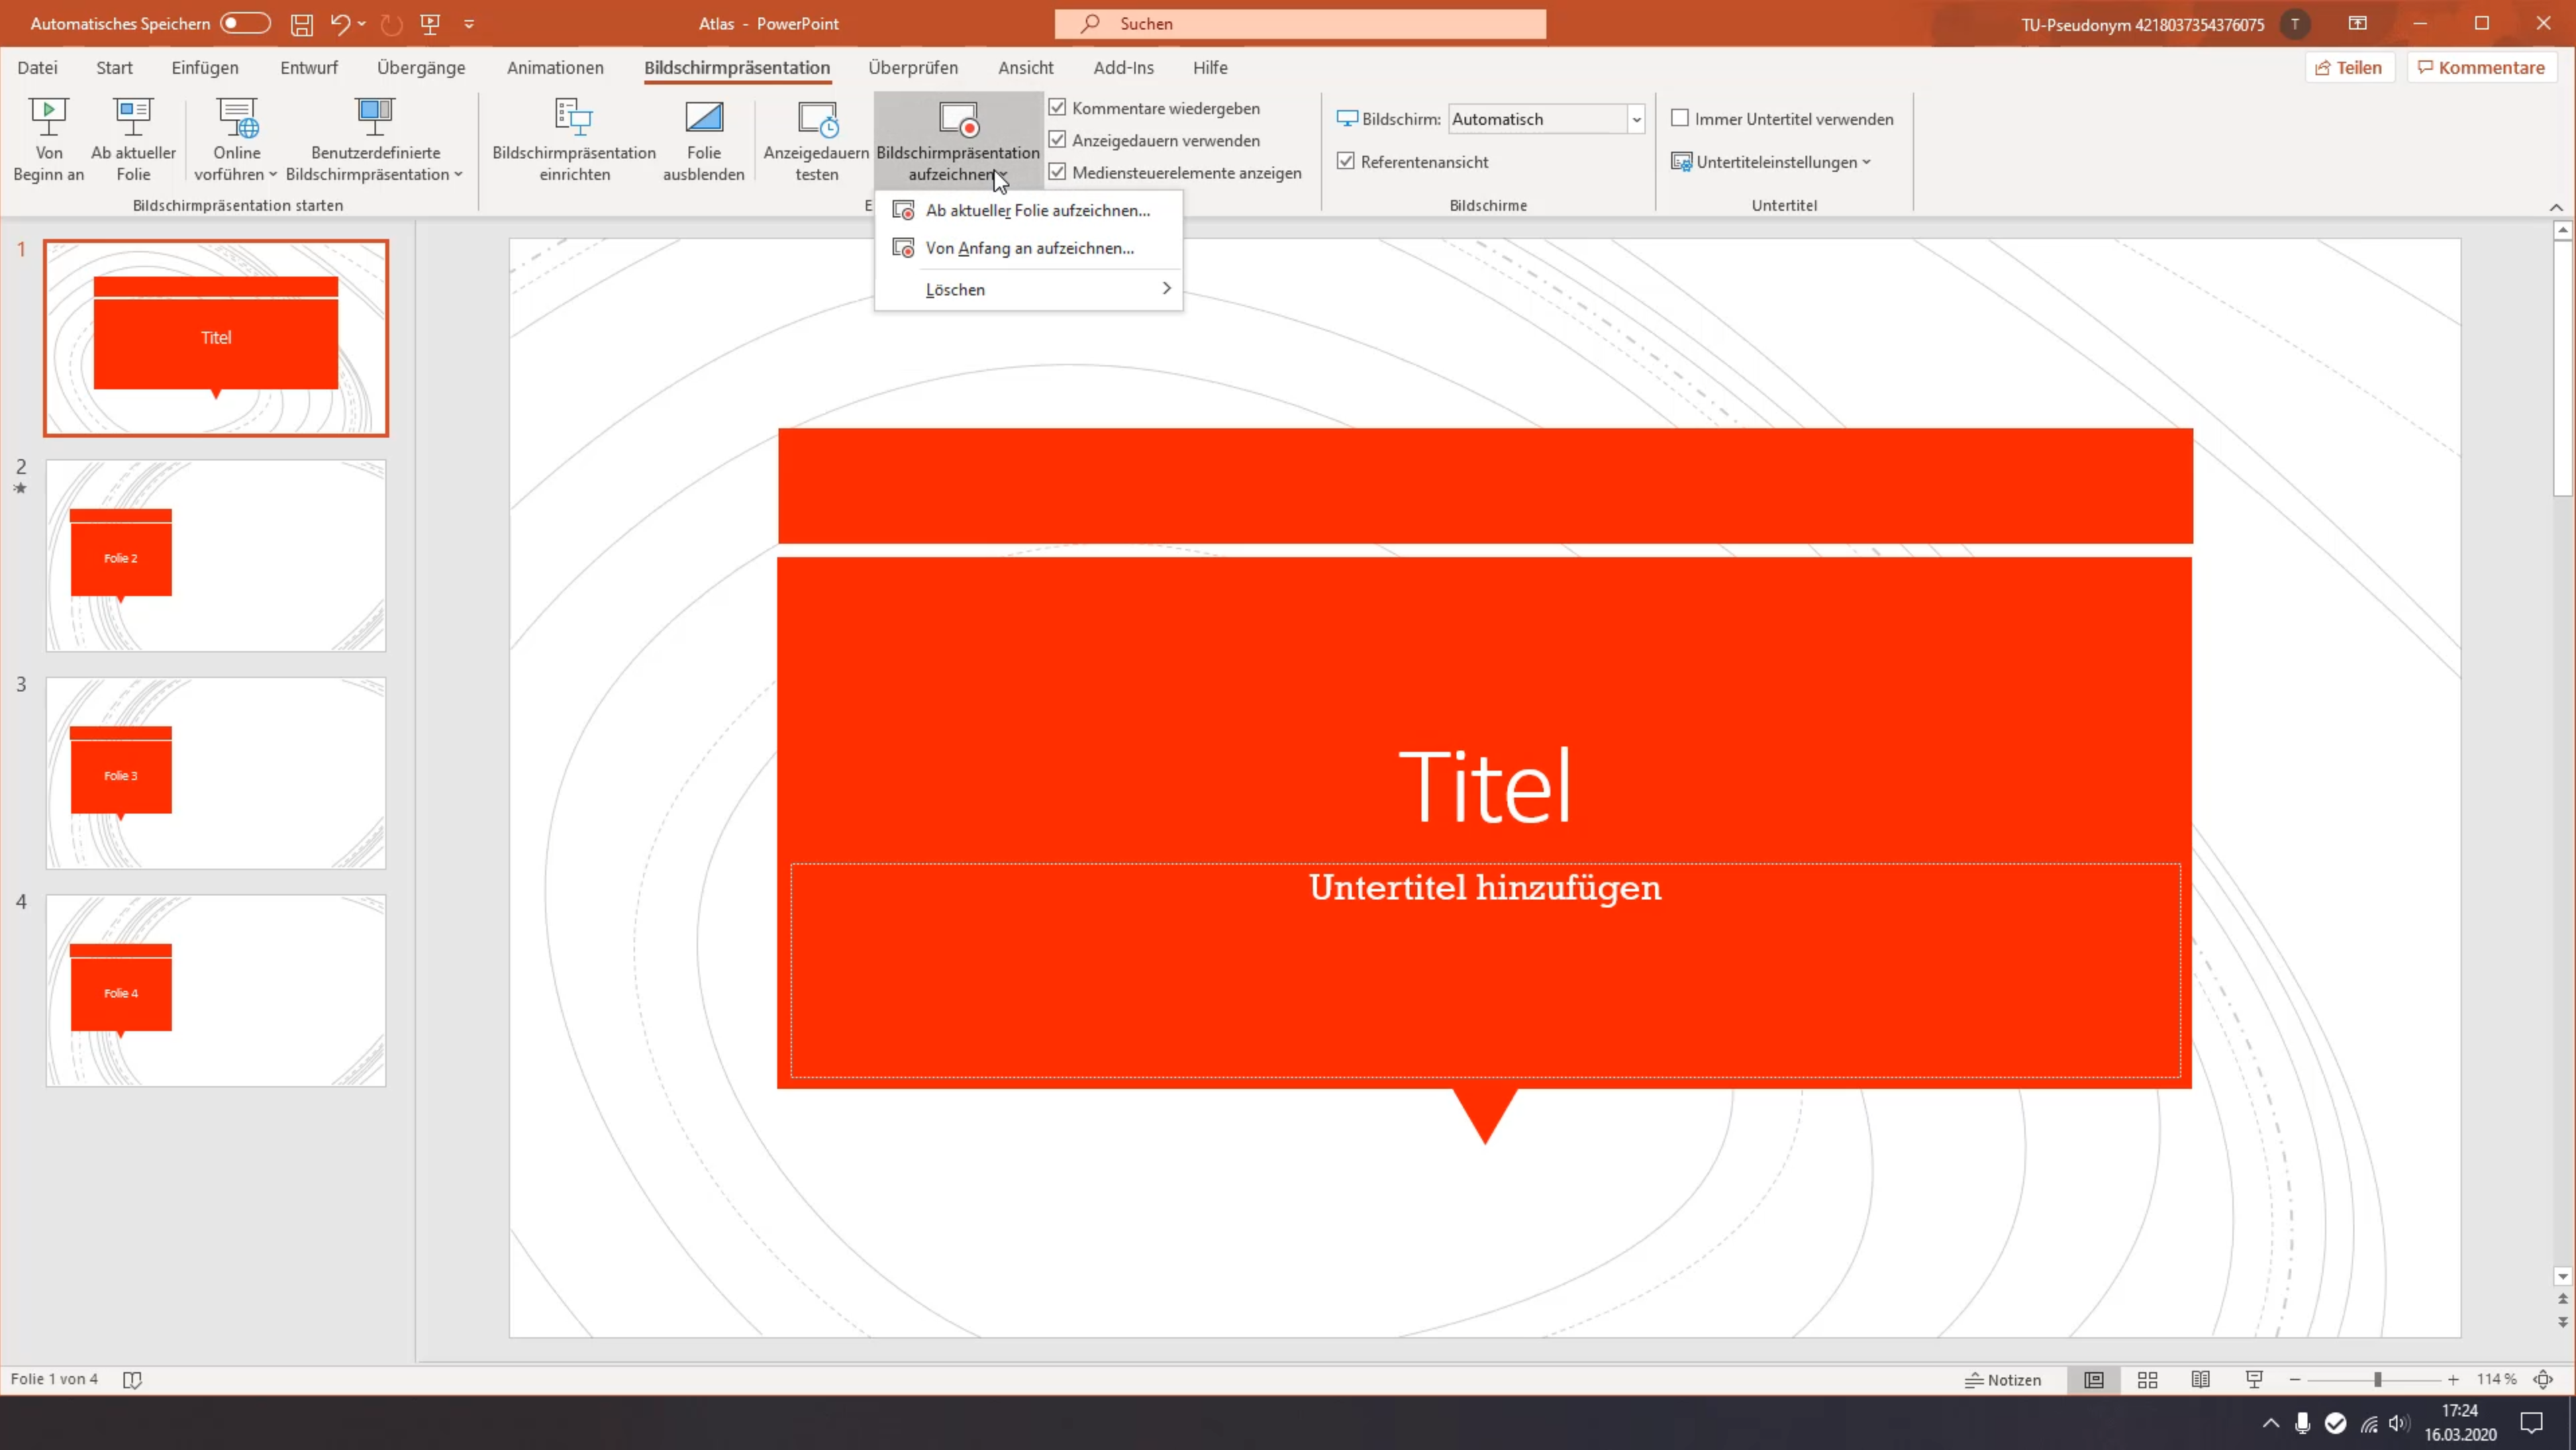Open the Bildschirm Automatisch dropdown
Screen dimensions: 2576x1450
click(1636, 120)
